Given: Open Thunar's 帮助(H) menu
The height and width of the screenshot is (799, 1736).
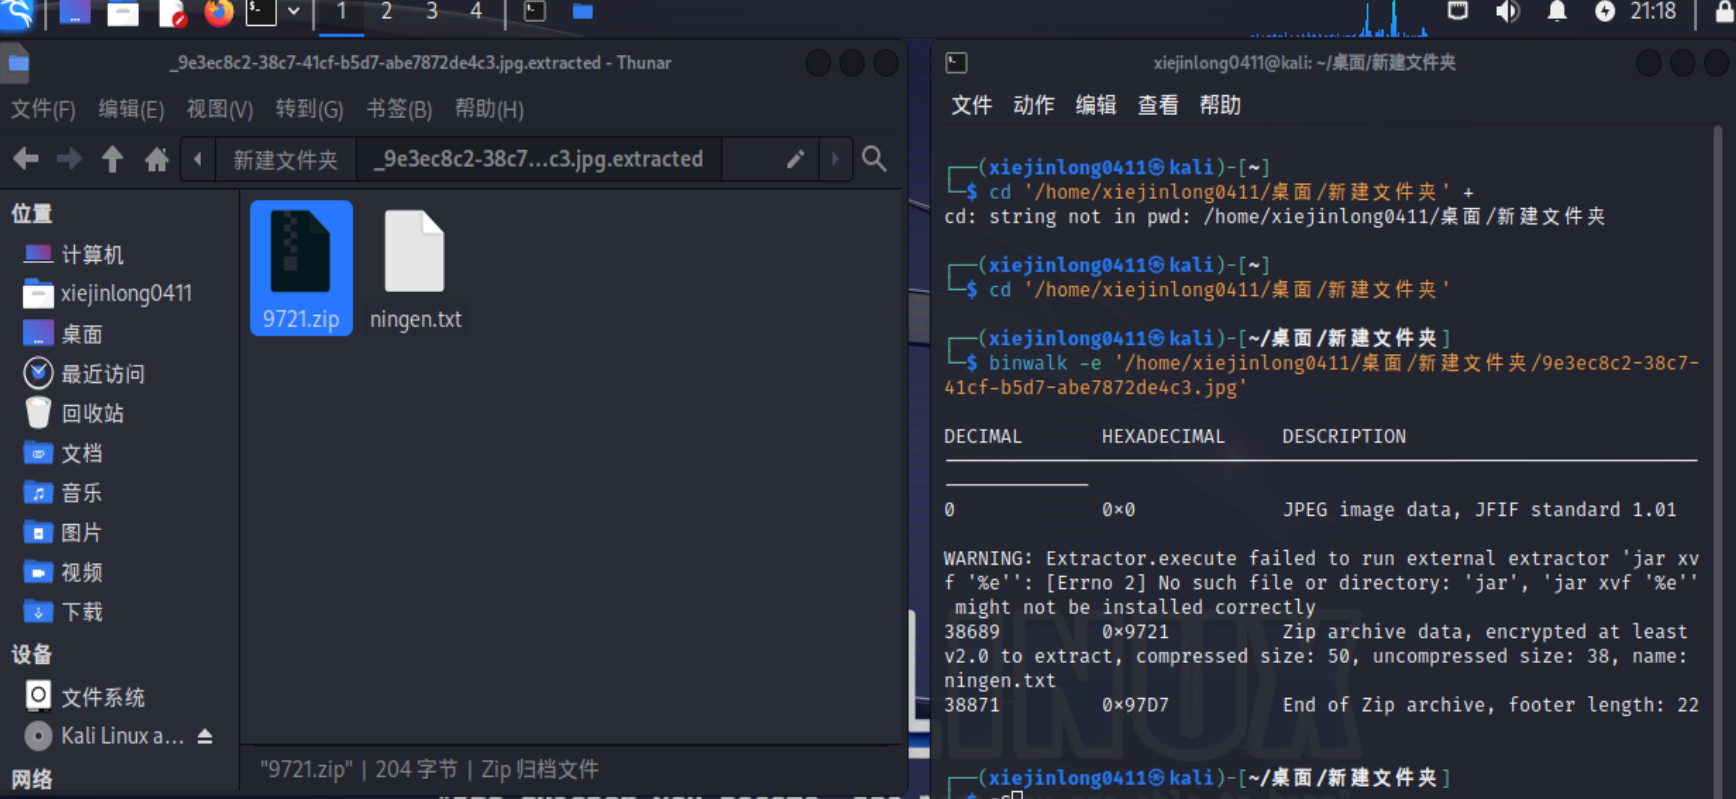Looking at the screenshot, I should [x=489, y=109].
